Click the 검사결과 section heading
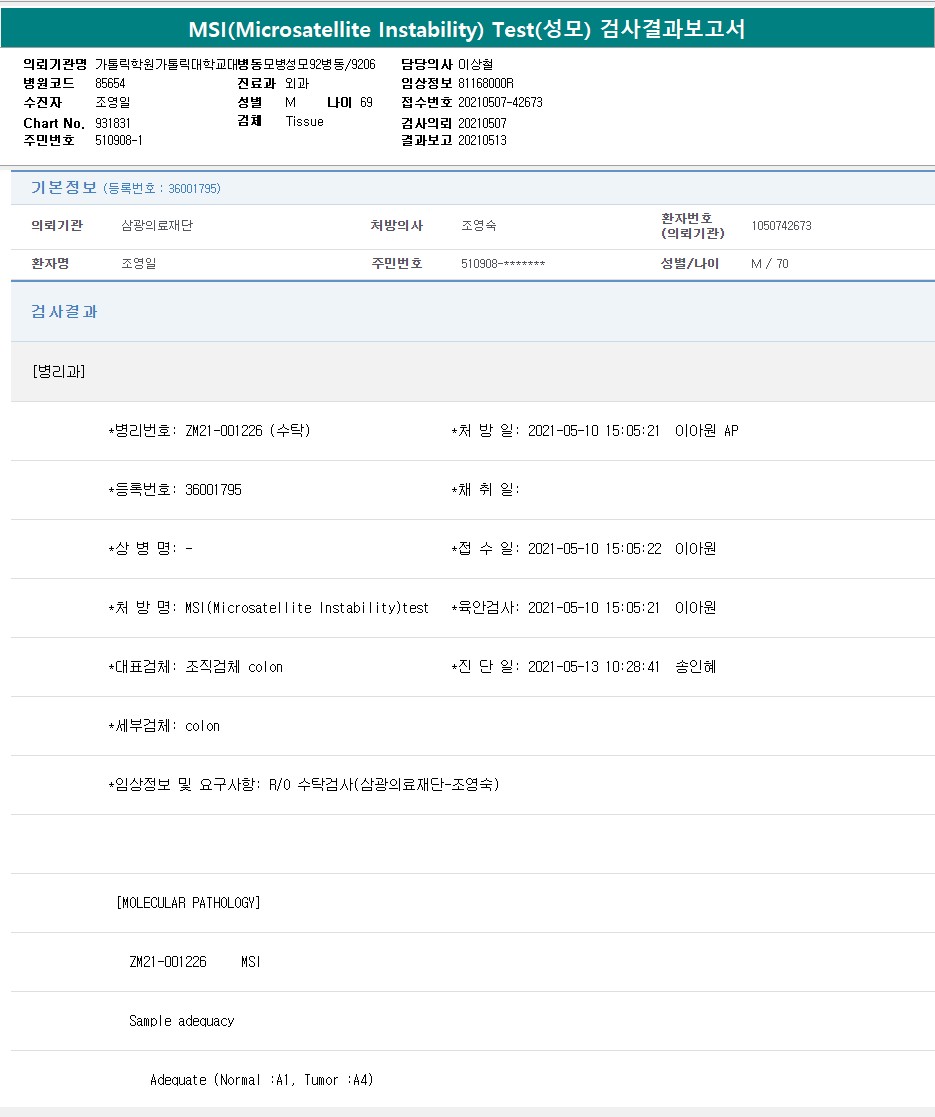The image size is (935, 1117). (64, 312)
